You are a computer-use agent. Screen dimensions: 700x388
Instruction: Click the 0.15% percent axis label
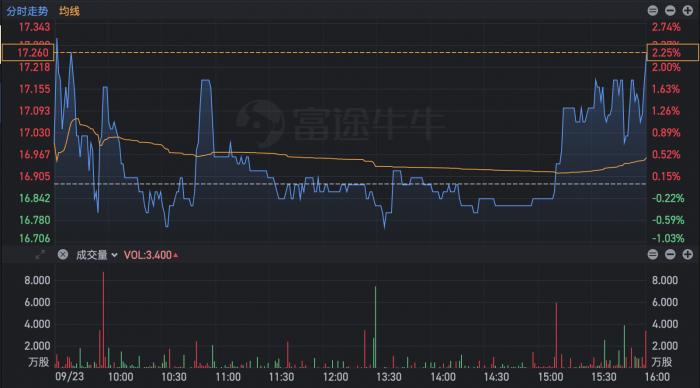pos(666,176)
